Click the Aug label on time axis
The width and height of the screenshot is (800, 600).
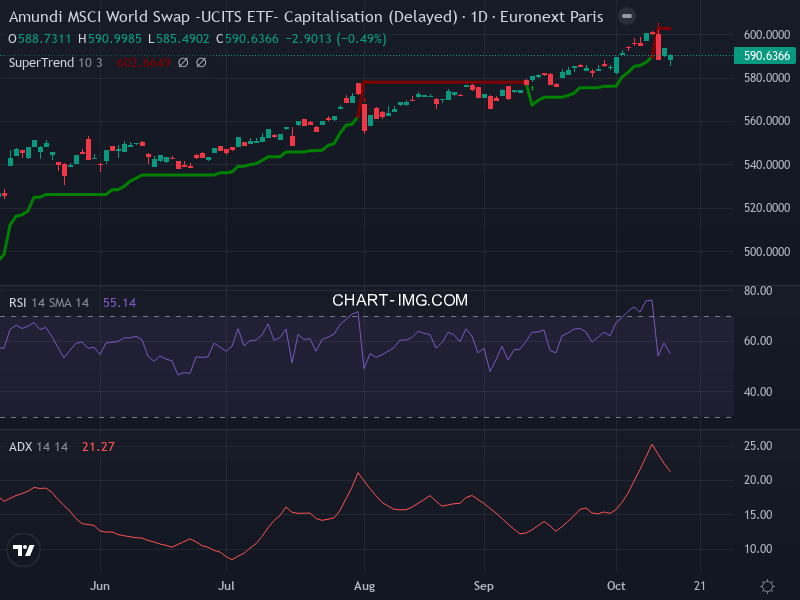tap(364, 586)
